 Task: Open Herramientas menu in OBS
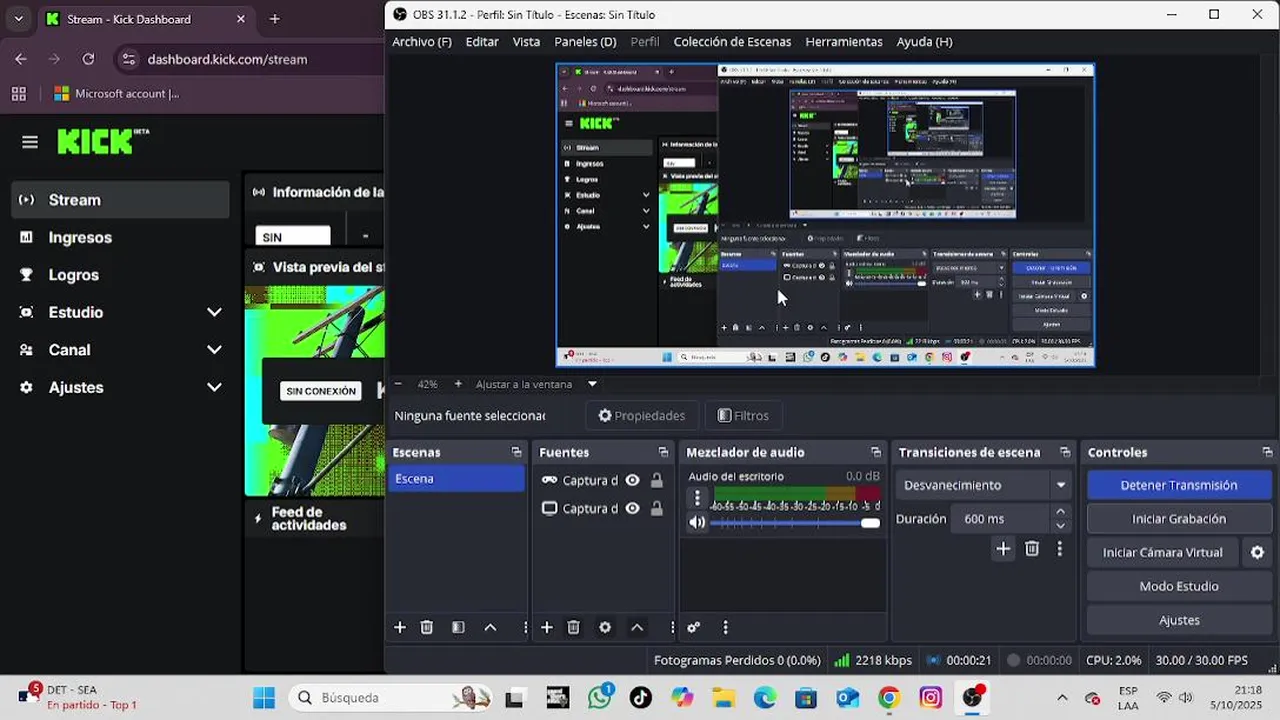coord(844,42)
